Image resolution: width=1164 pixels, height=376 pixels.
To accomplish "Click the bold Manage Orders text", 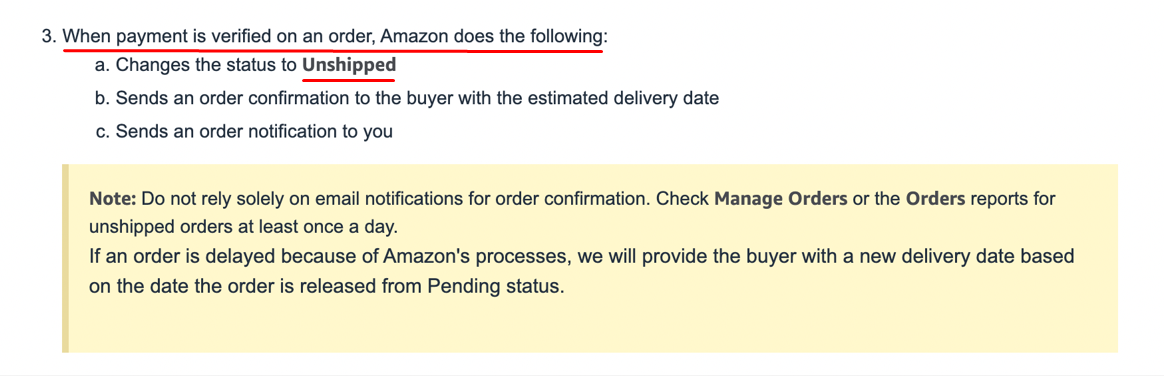I will coord(781,199).
